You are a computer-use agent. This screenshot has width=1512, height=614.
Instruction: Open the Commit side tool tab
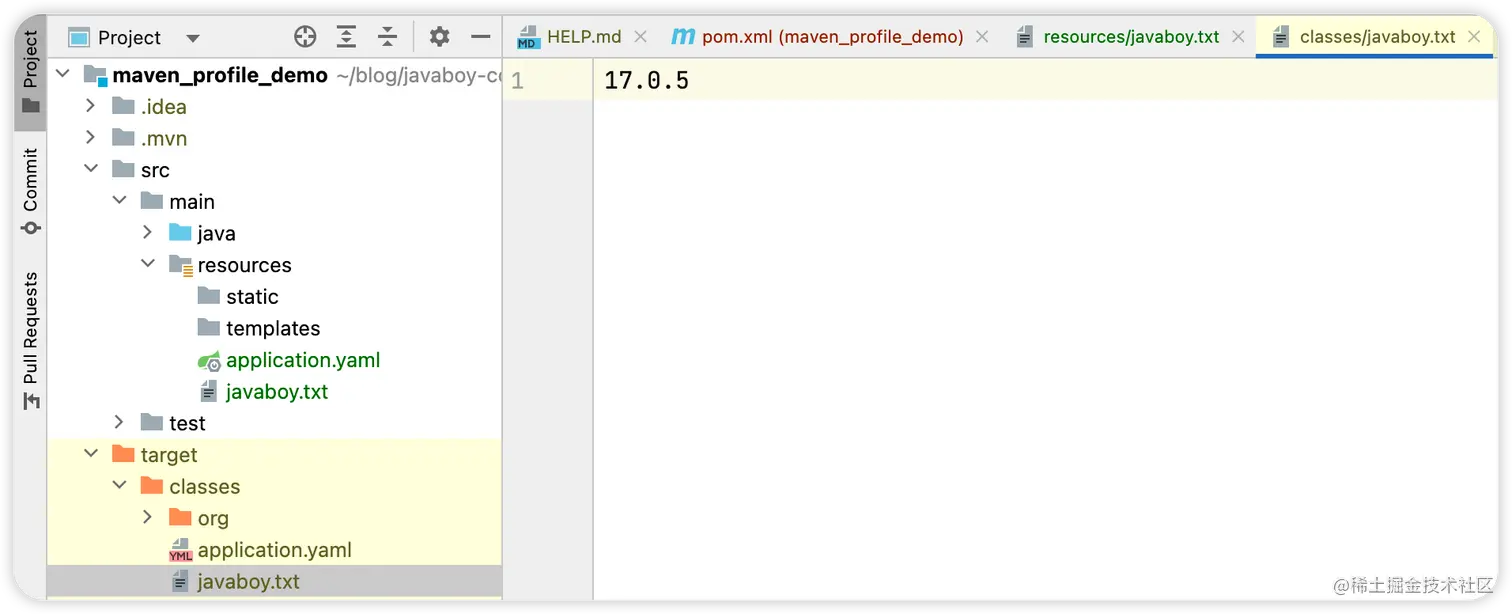point(31,191)
